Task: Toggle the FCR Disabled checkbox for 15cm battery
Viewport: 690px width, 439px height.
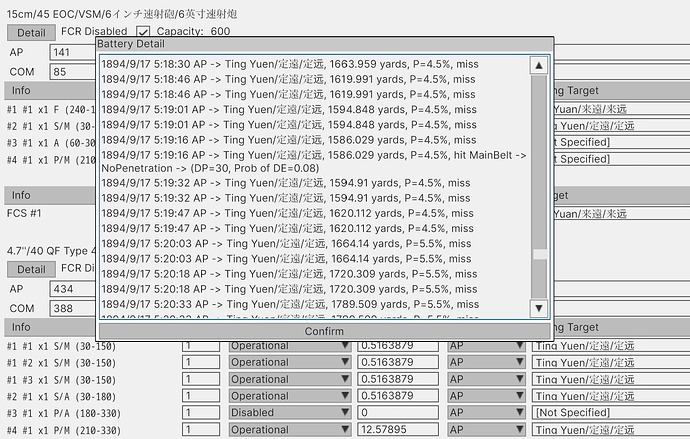Action: tap(144, 32)
